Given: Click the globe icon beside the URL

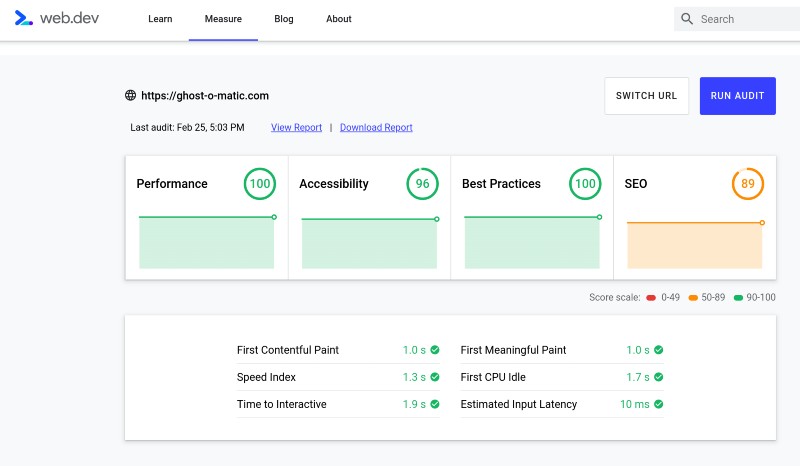Looking at the screenshot, I should point(131,95).
